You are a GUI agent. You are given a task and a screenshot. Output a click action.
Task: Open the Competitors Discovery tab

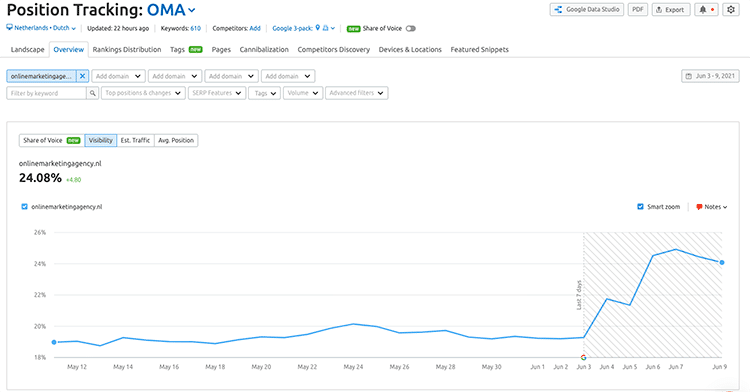[333, 49]
